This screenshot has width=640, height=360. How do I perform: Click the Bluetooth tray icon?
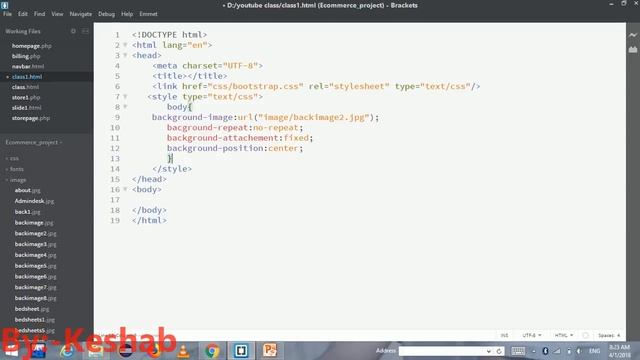(x=545, y=351)
